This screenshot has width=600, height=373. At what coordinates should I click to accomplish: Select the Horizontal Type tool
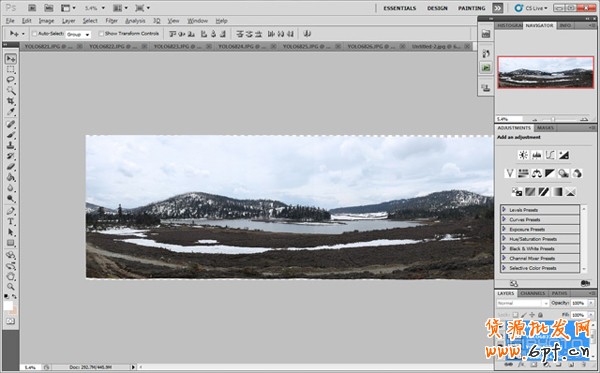tap(10, 222)
